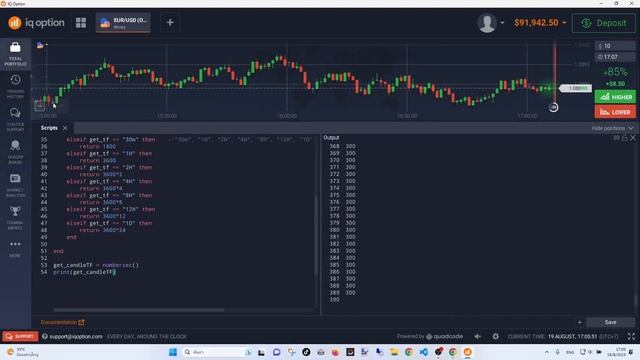The image size is (640, 360).
Task: Click output row number 389
Action: point(334,293)
